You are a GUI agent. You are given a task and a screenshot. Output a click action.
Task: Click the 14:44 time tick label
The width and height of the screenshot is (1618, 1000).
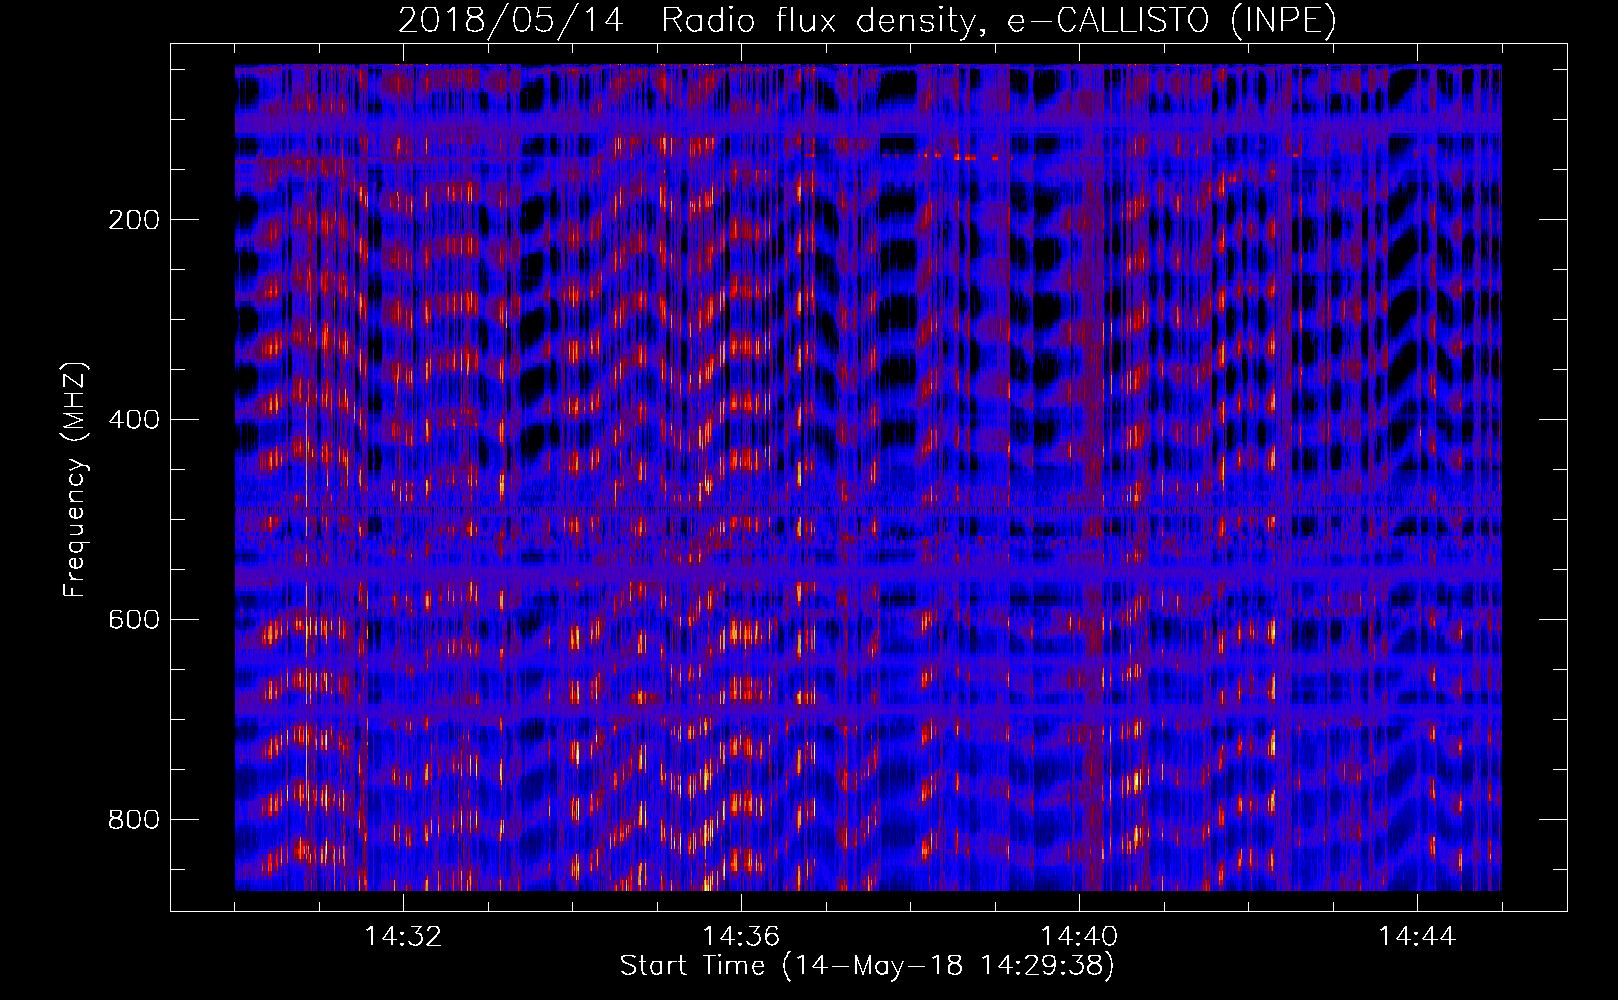point(1417,937)
